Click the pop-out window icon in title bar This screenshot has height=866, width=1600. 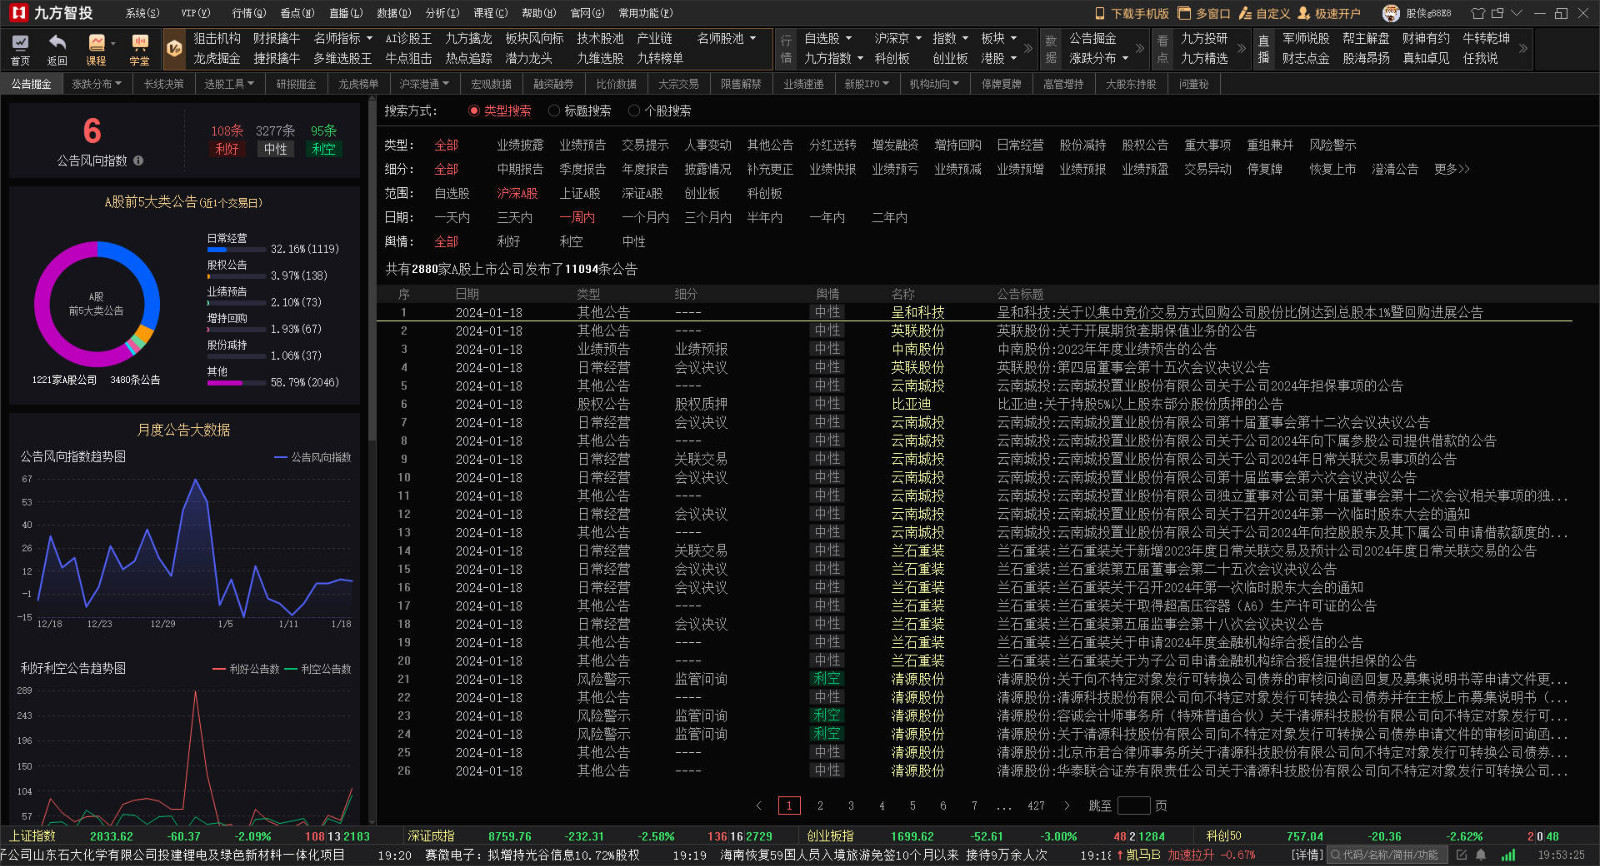pyautogui.click(x=1497, y=13)
